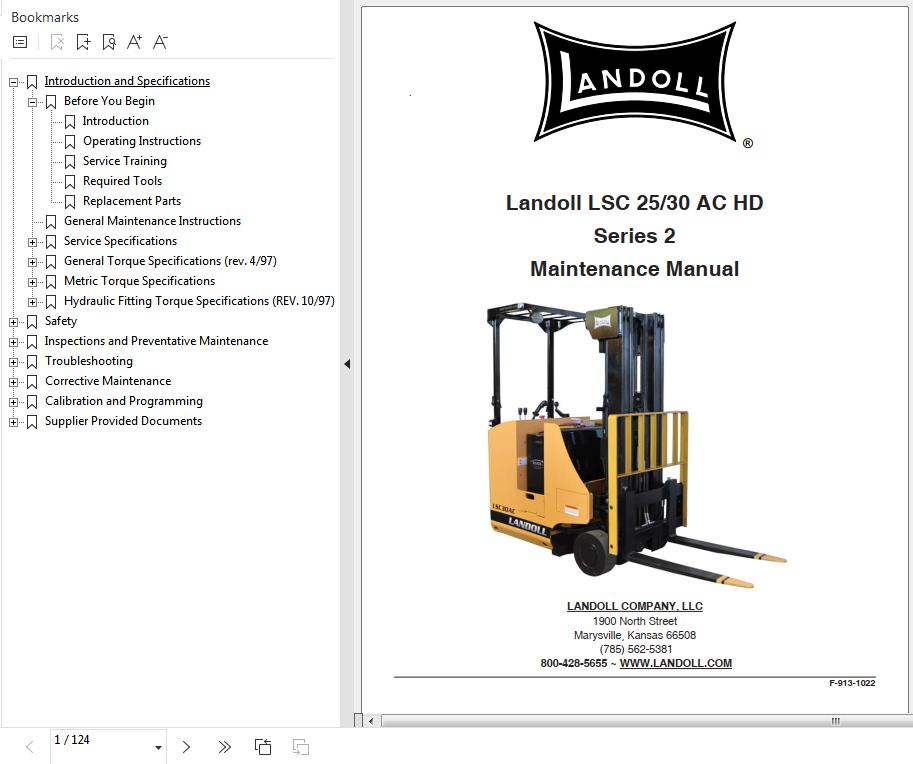Click the find current bookmark icon

pos(109,42)
